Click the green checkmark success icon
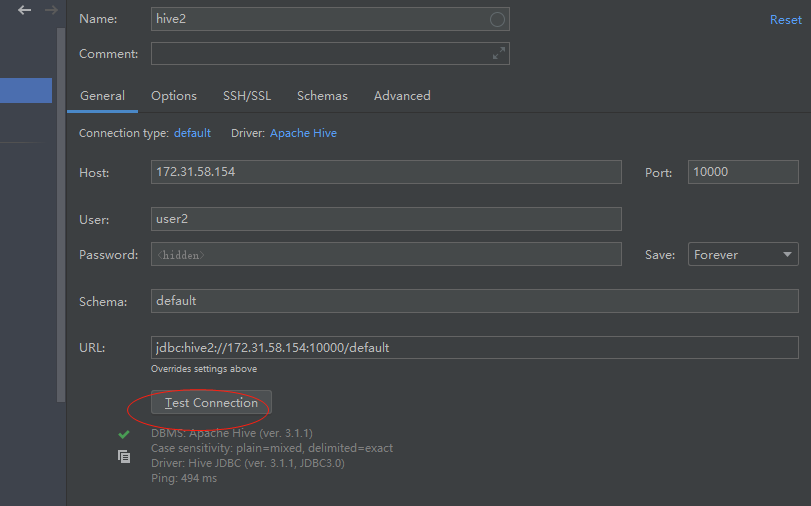 click(124, 434)
